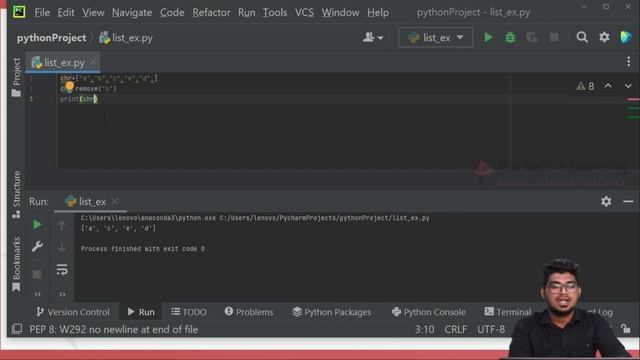Click the Run panel Stop square icon
This screenshot has height=360, width=640.
coord(37,274)
